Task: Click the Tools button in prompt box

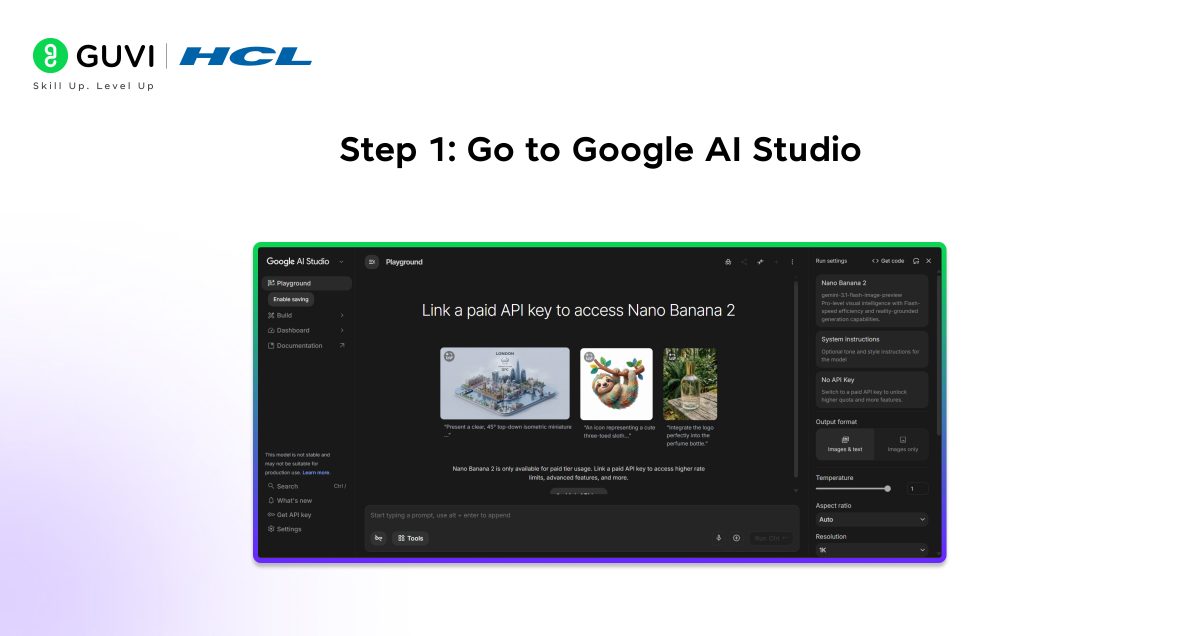Action: pos(411,538)
